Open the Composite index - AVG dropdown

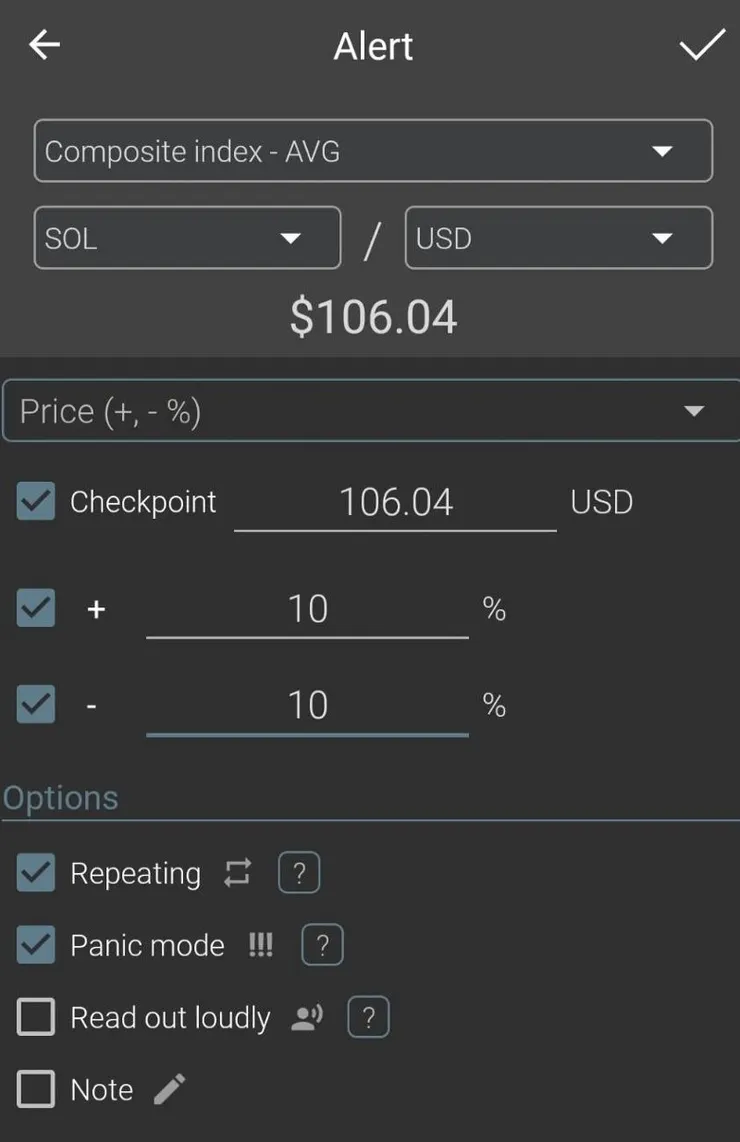[372, 151]
